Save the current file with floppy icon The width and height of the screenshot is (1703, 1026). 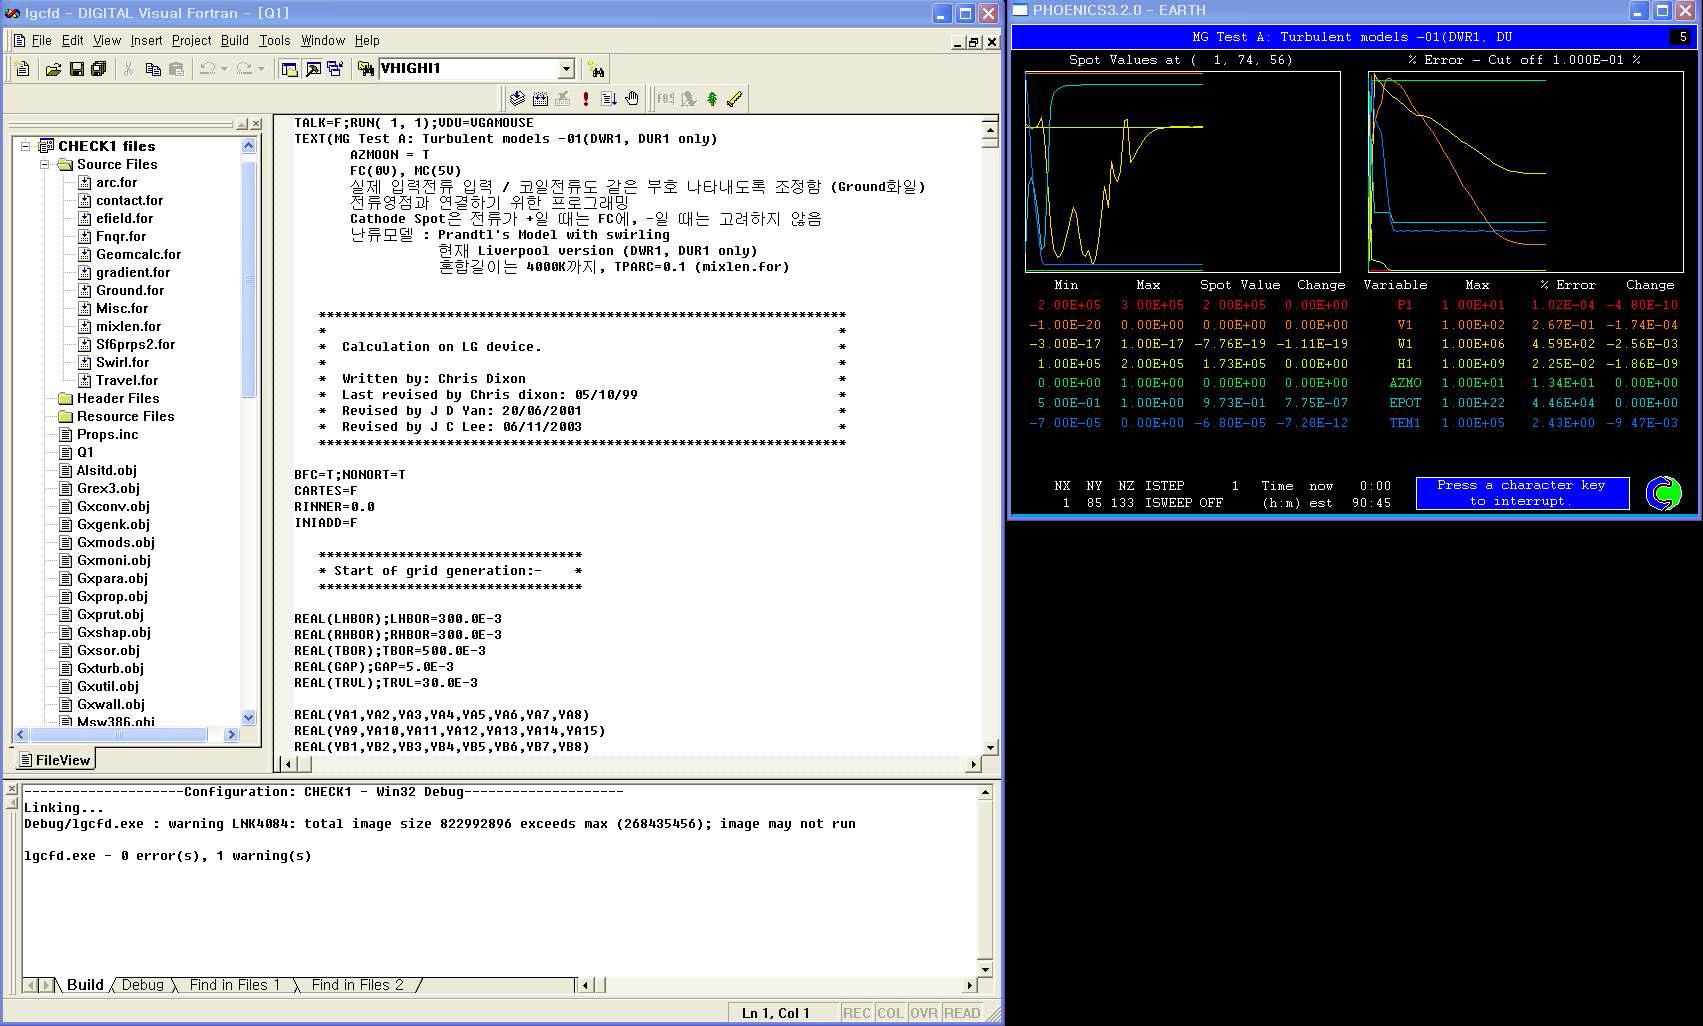coord(76,69)
